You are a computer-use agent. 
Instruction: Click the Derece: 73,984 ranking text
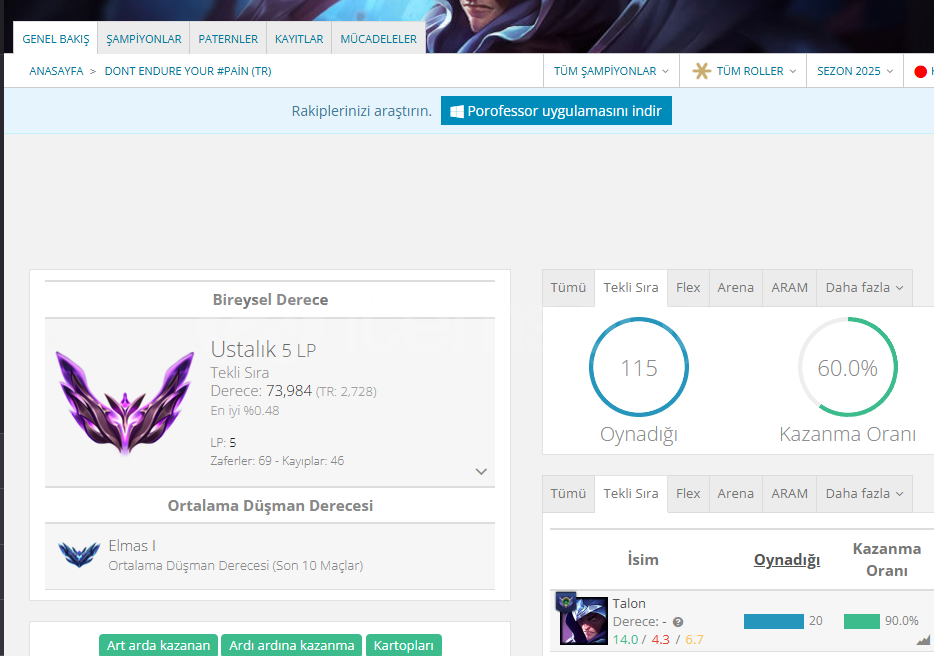click(294, 391)
